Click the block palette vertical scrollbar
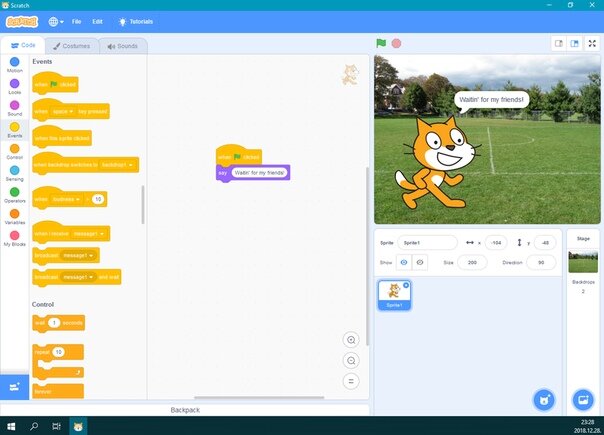Screen dimensions: 604x435 (143, 205)
